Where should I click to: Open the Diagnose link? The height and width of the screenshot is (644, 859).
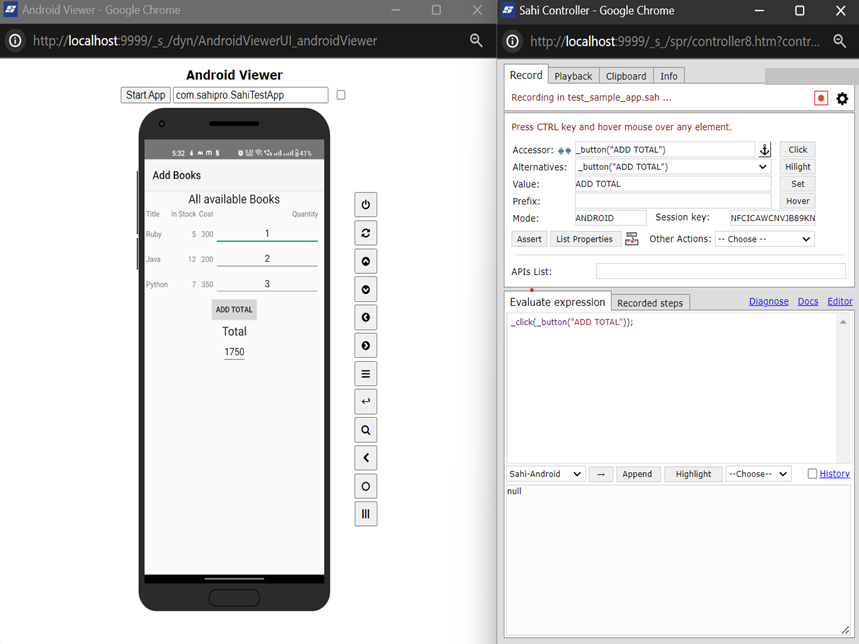coord(768,301)
